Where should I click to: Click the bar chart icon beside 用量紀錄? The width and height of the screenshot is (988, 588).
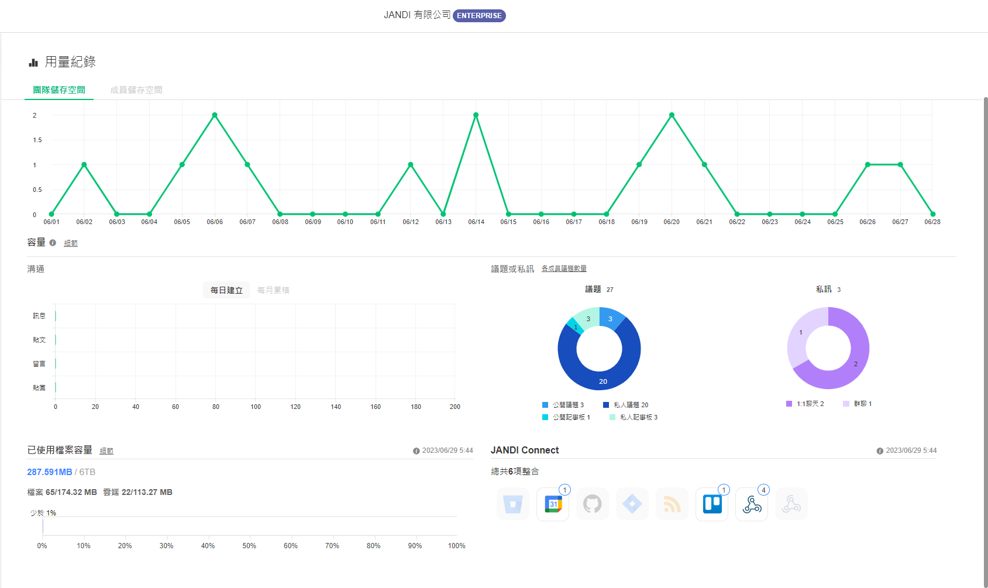(33, 62)
